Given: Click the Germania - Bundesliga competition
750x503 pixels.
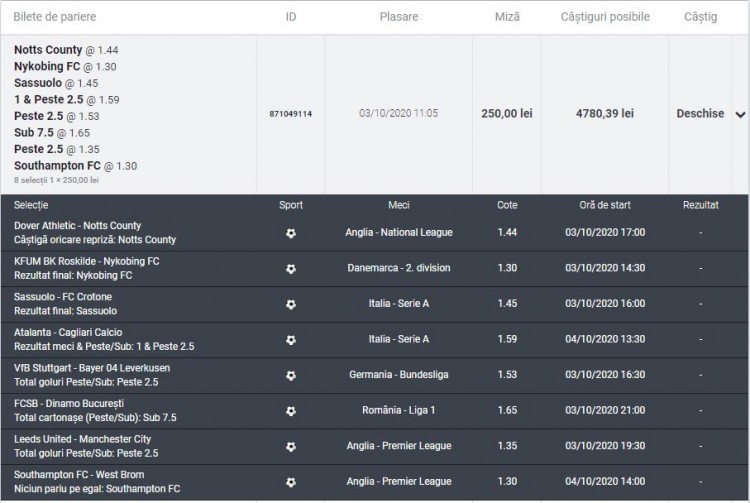Looking at the screenshot, I should (x=399, y=375).
